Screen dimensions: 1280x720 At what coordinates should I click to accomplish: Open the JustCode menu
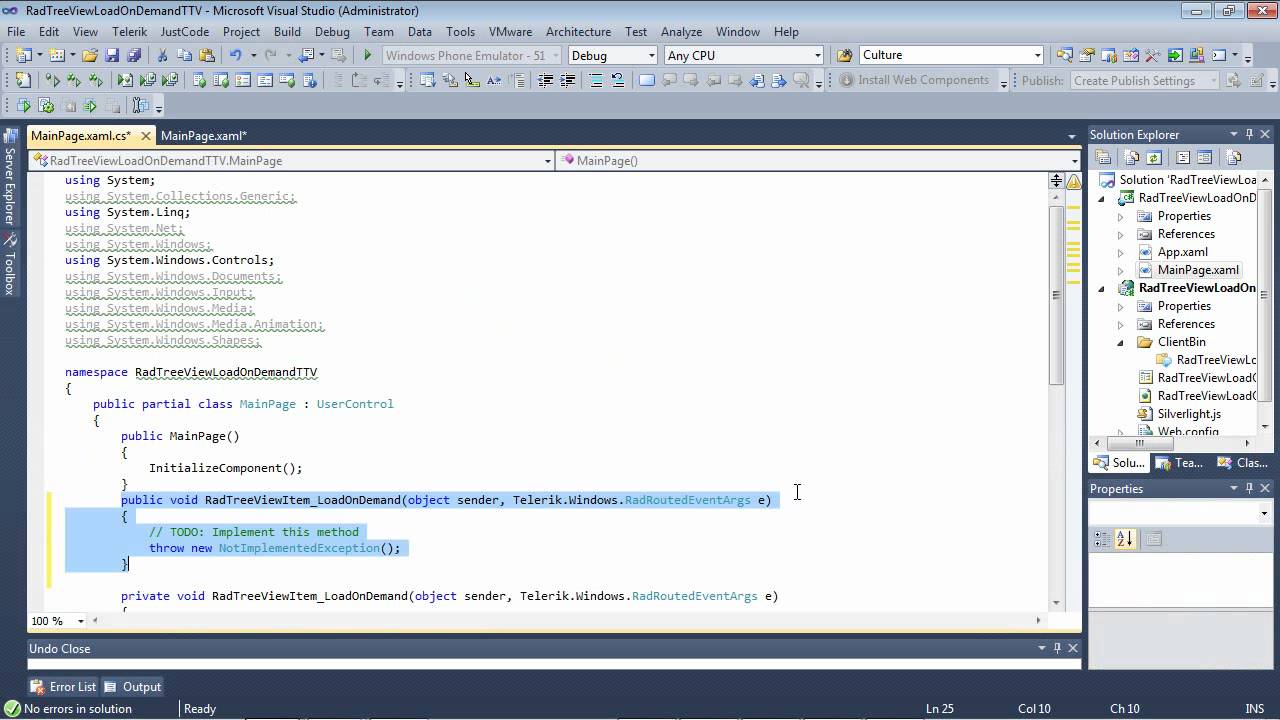(x=185, y=31)
